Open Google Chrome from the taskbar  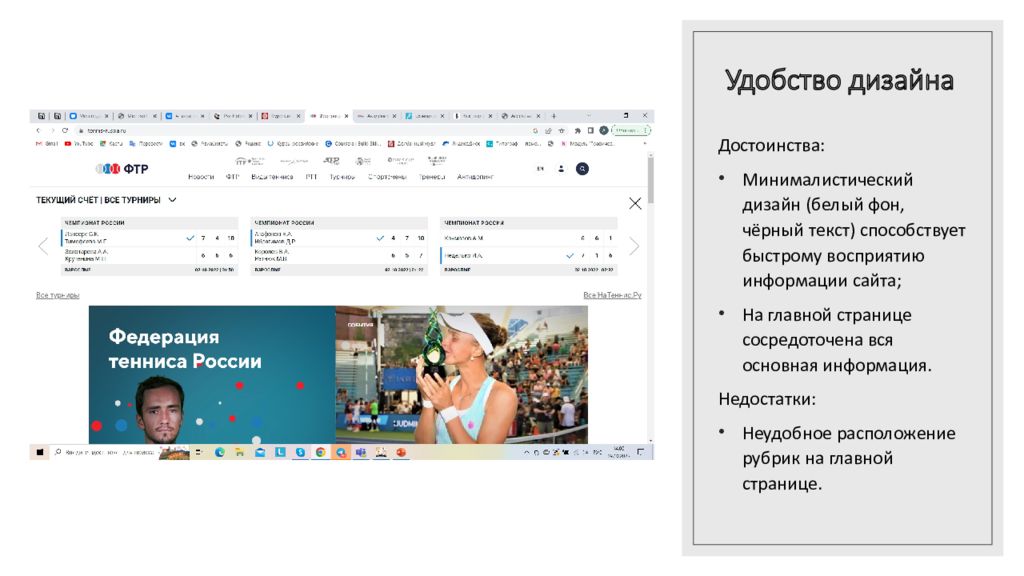(x=321, y=452)
